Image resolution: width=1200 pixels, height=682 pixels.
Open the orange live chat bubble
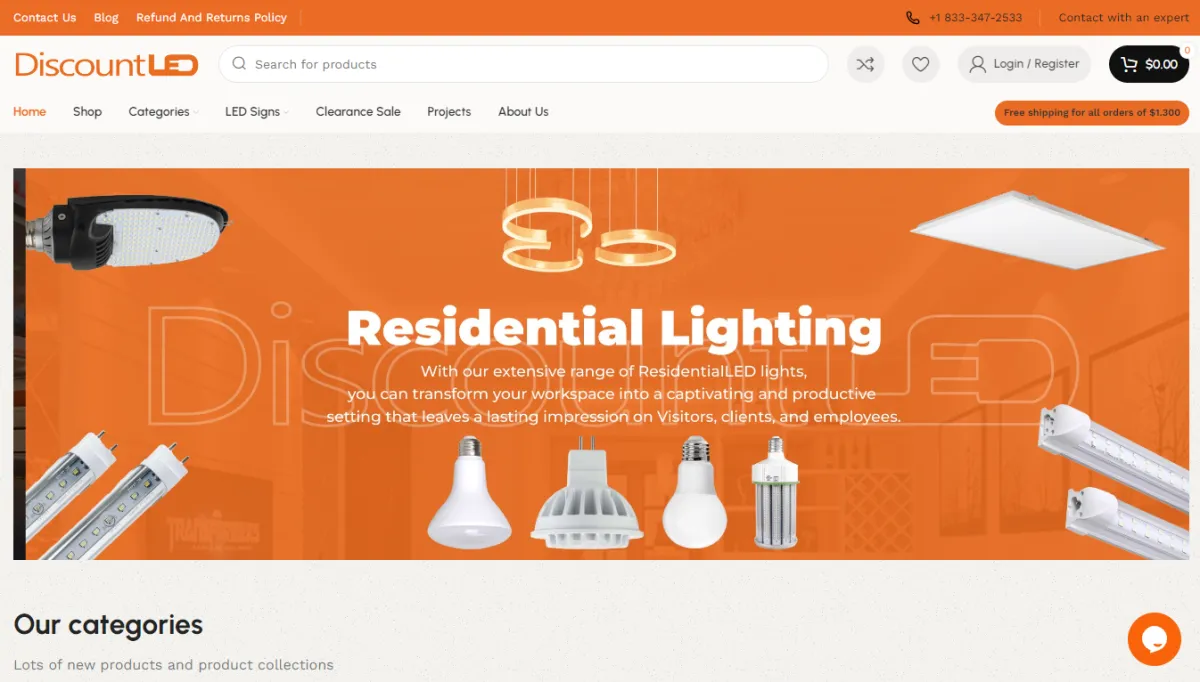(x=1154, y=639)
